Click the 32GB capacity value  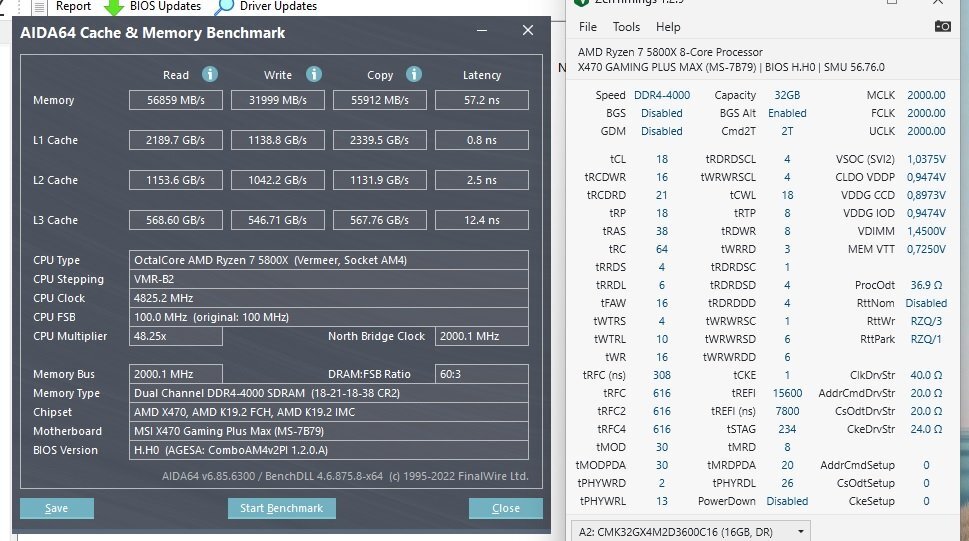pyautogui.click(x=787, y=95)
